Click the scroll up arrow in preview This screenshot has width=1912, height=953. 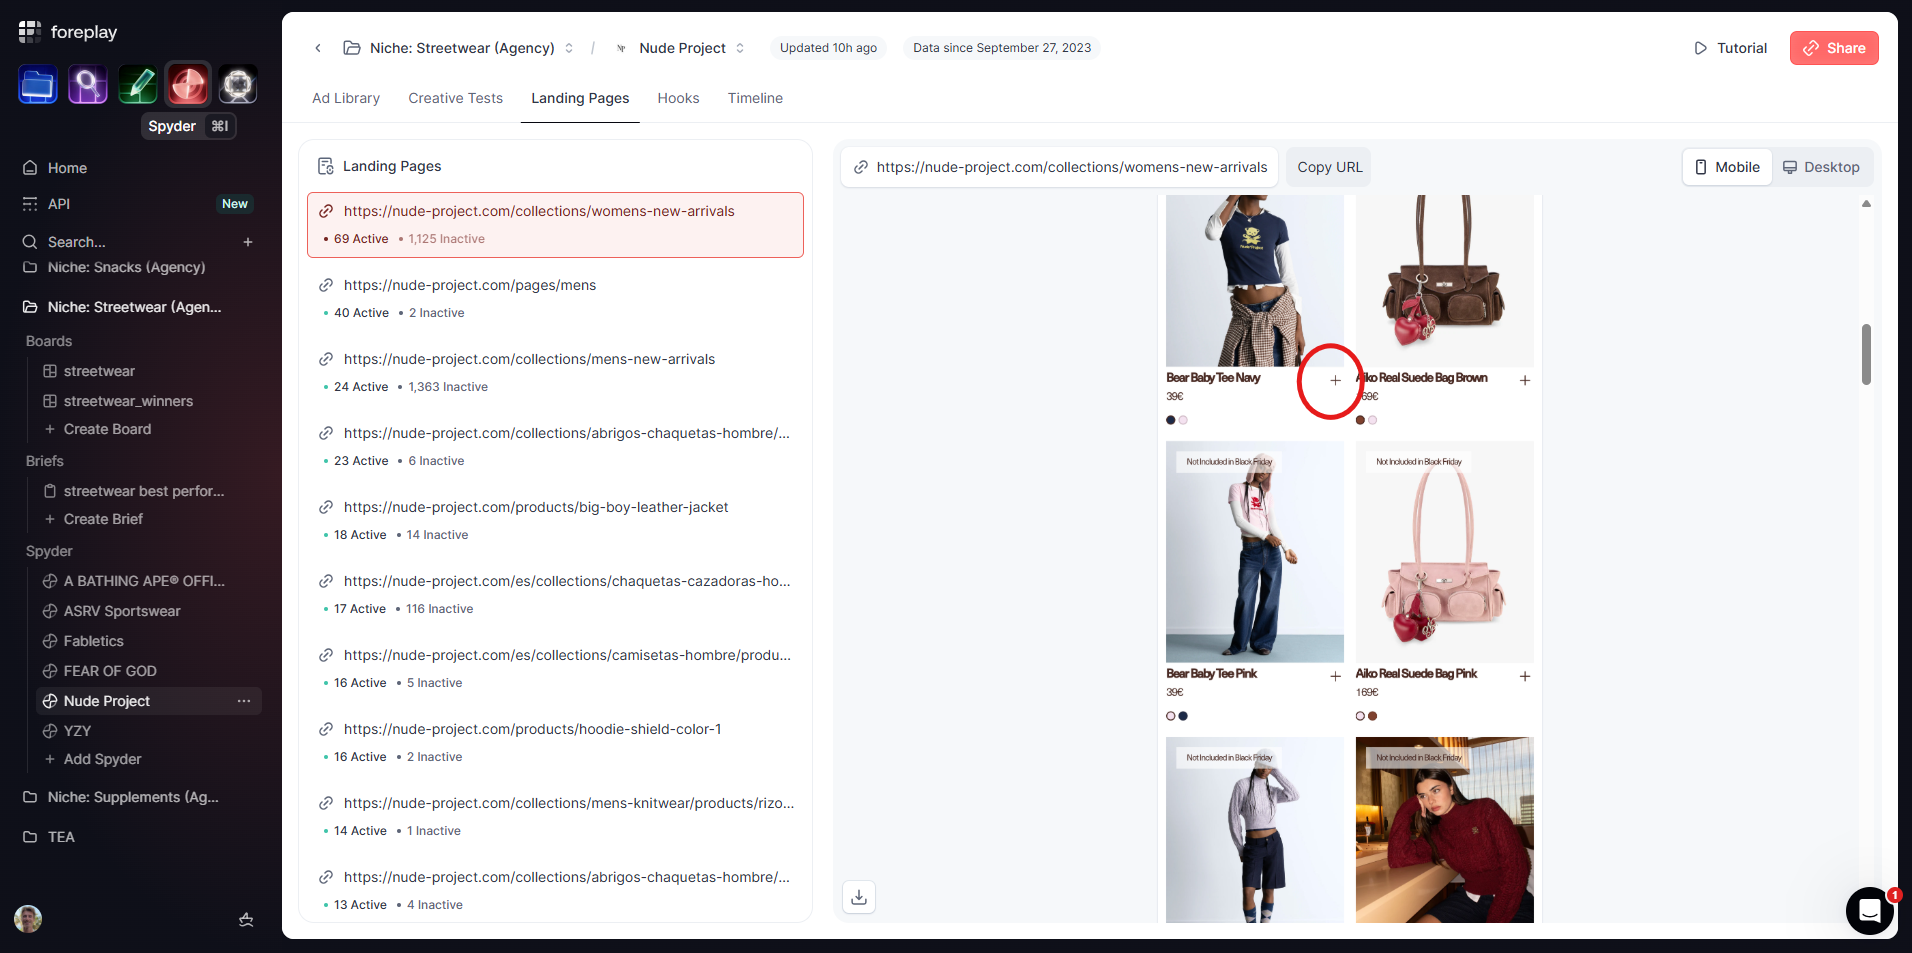click(x=1866, y=204)
